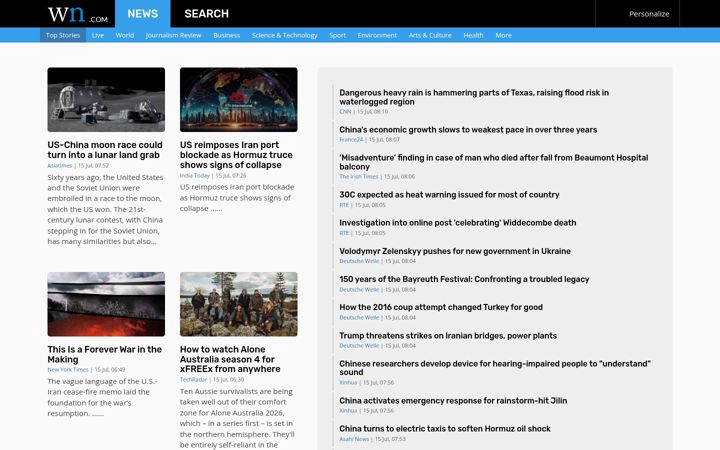The image size is (720, 450).
Task: Click the 'Sixty years ago, the United States' summary text
Action: coord(105,209)
